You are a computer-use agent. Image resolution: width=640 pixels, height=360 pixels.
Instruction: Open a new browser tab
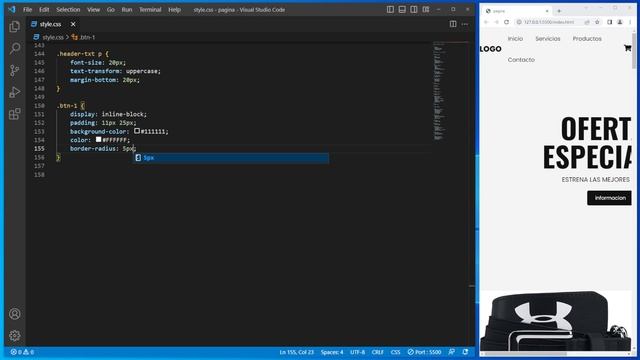(x=559, y=11)
